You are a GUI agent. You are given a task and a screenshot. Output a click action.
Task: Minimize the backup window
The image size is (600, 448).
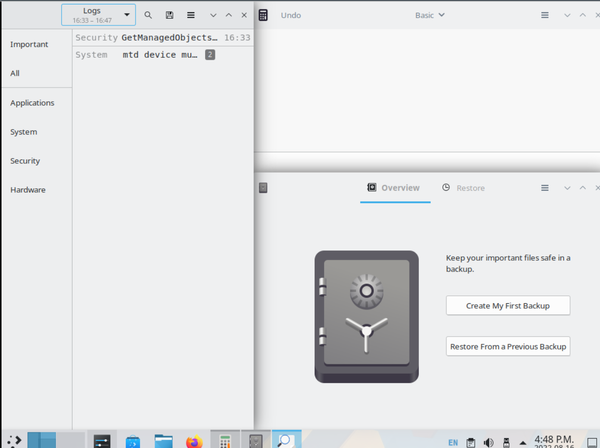coord(567,188)
